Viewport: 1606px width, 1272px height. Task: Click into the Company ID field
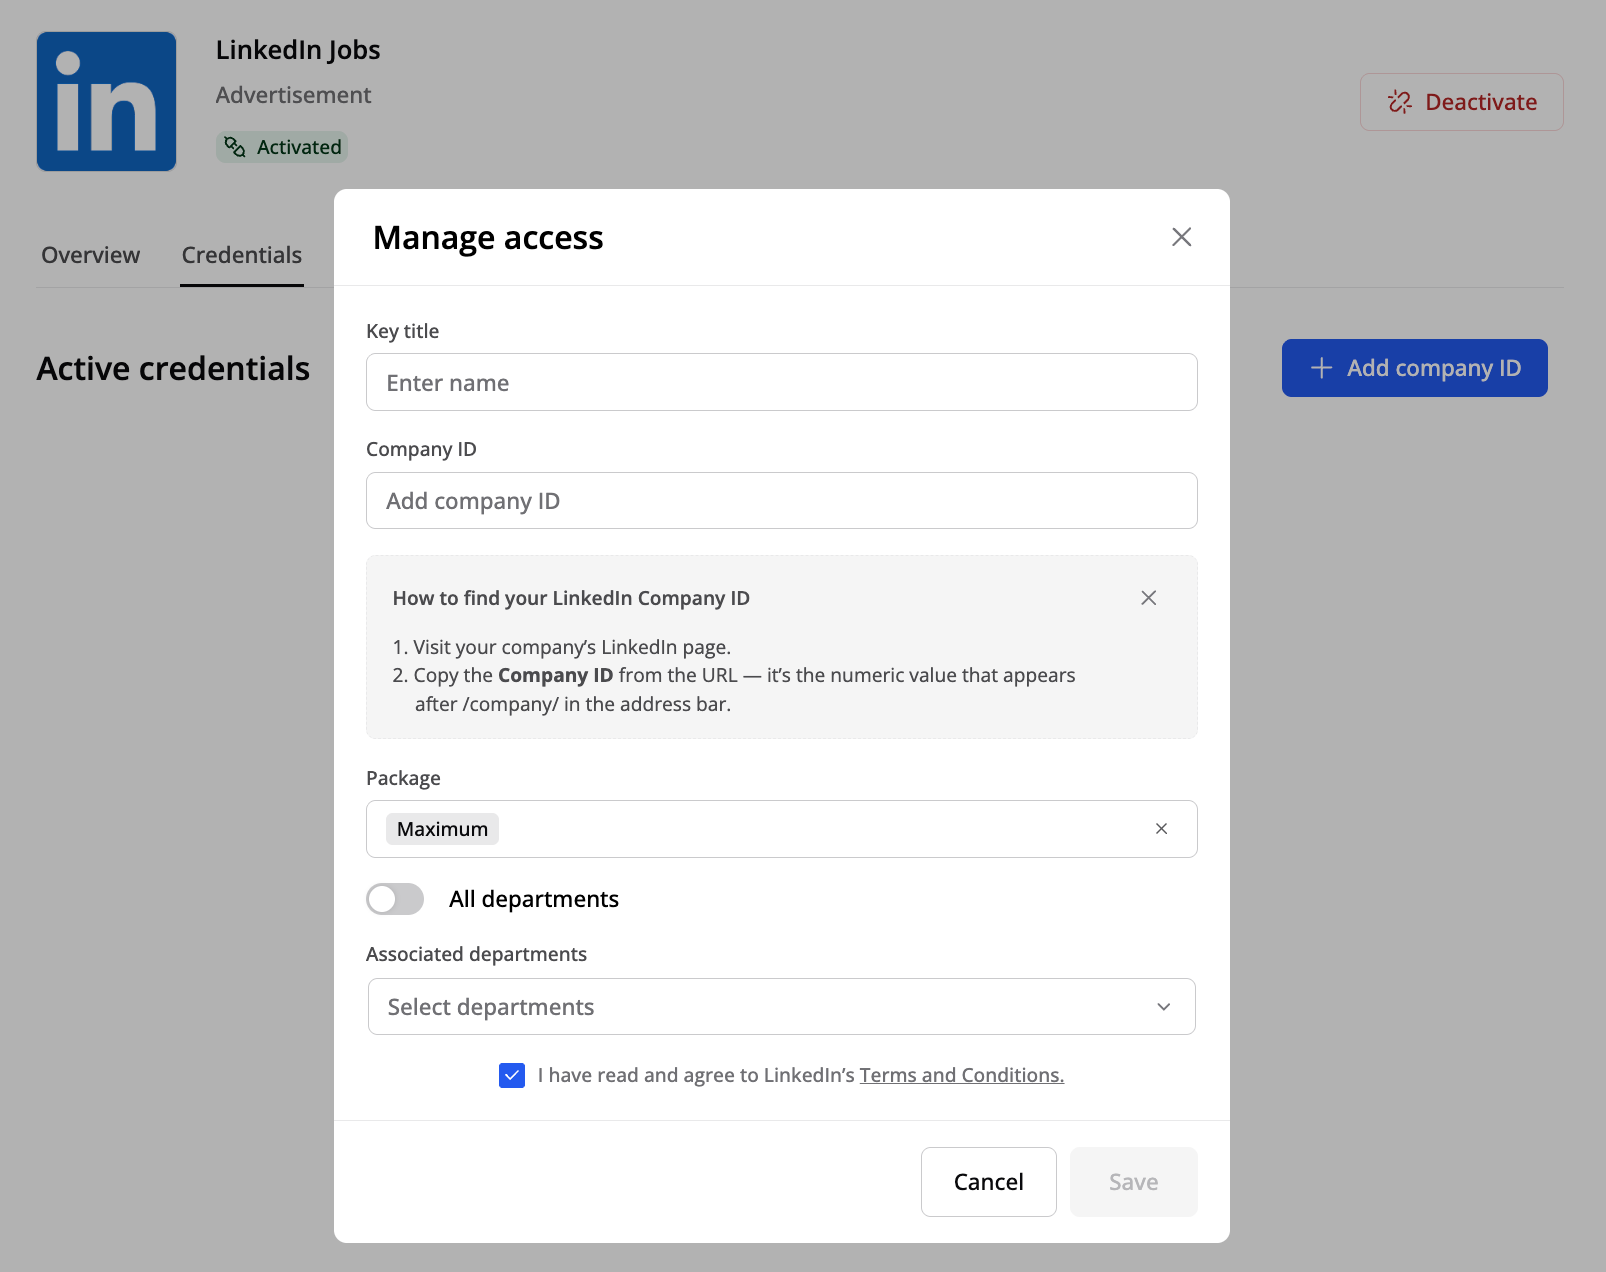point(781,501)
